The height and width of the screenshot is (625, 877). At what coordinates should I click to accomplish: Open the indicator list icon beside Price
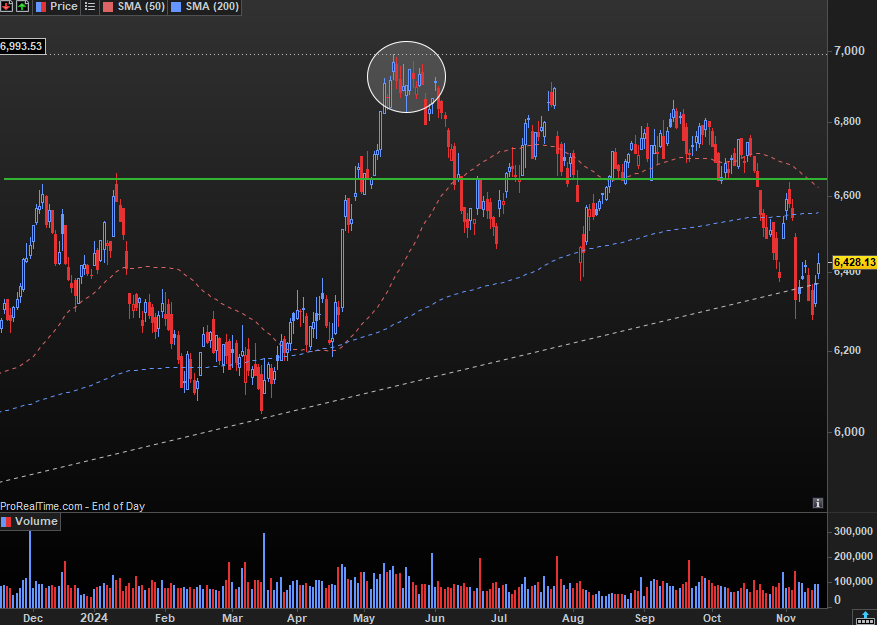pyautogui.click(x=89, y=7)
